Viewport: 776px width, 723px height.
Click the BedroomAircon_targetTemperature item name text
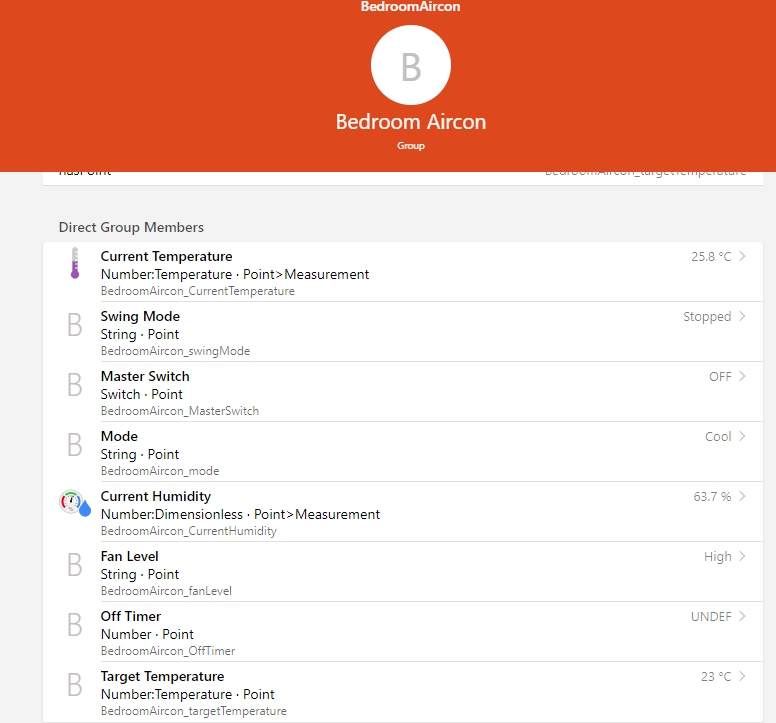(x=193, y=711)
